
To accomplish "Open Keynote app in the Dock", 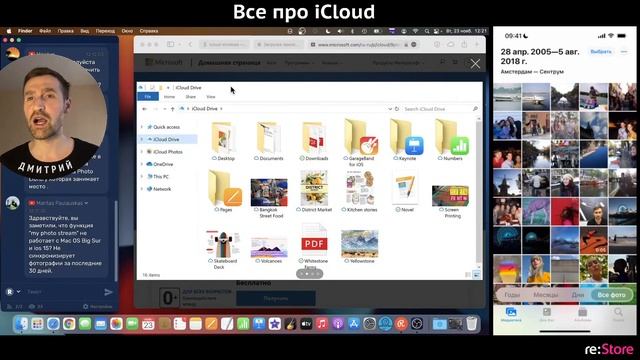I will (x=259, y=324).
